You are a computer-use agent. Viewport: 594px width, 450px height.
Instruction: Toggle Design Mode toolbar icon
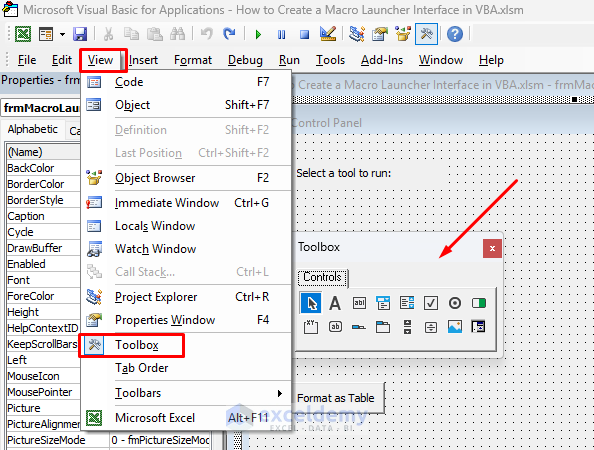(328, 34)
